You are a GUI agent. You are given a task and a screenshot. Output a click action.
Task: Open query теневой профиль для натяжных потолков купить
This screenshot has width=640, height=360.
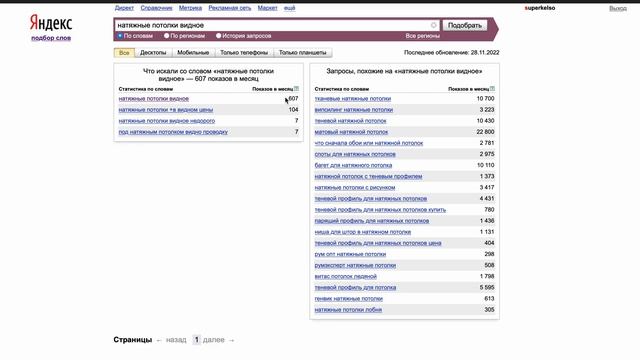coord(380,210)
